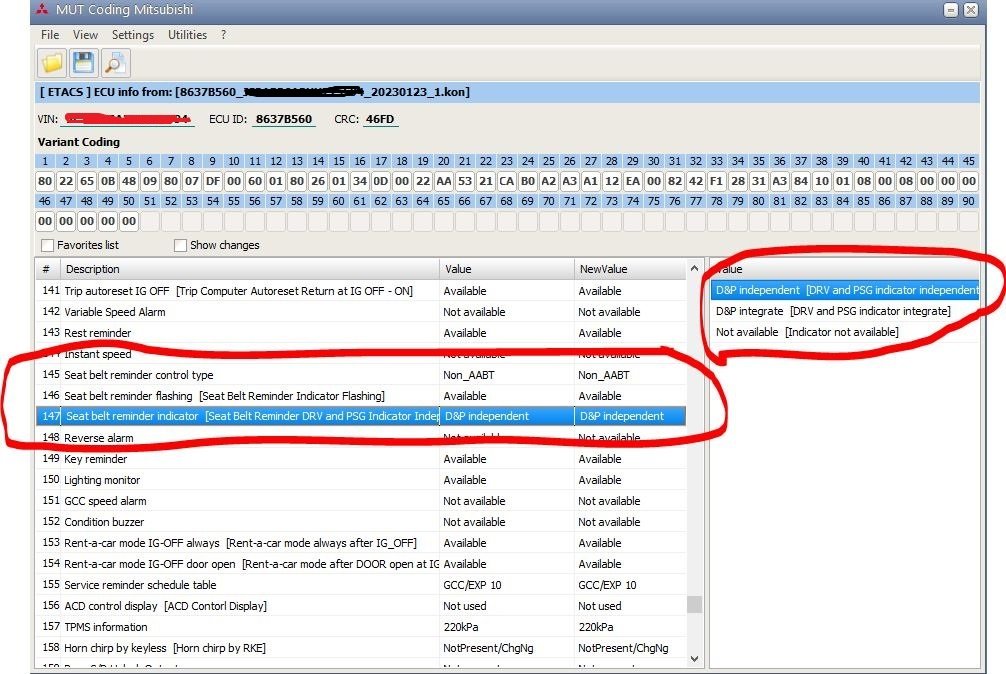This screenshot has height=674, width=1006.
Task: Sort the table by Description column header
Action: pos(250,269)
